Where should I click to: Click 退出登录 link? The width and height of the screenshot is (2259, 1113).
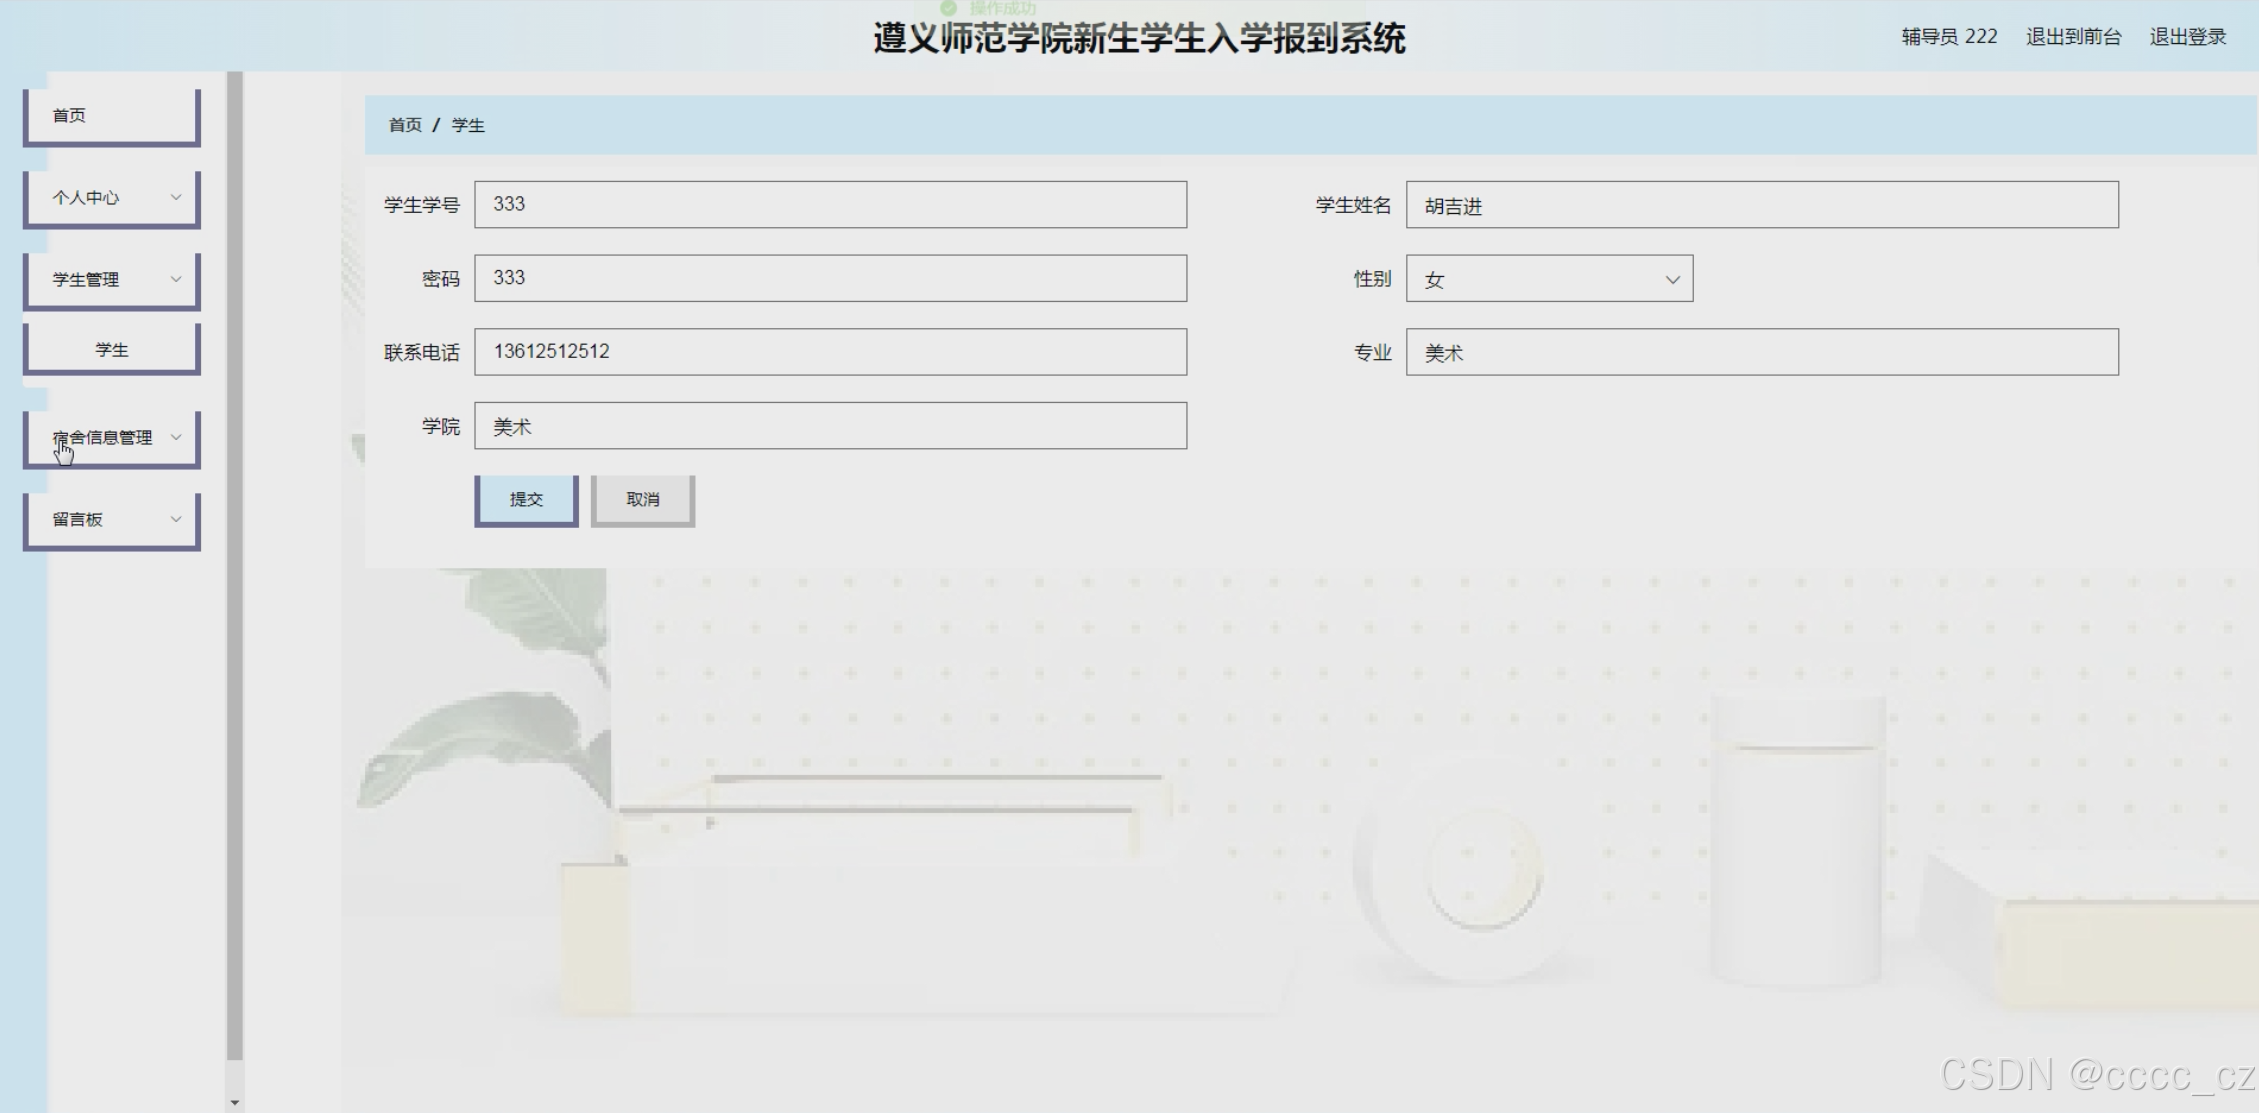point(2187,37)
